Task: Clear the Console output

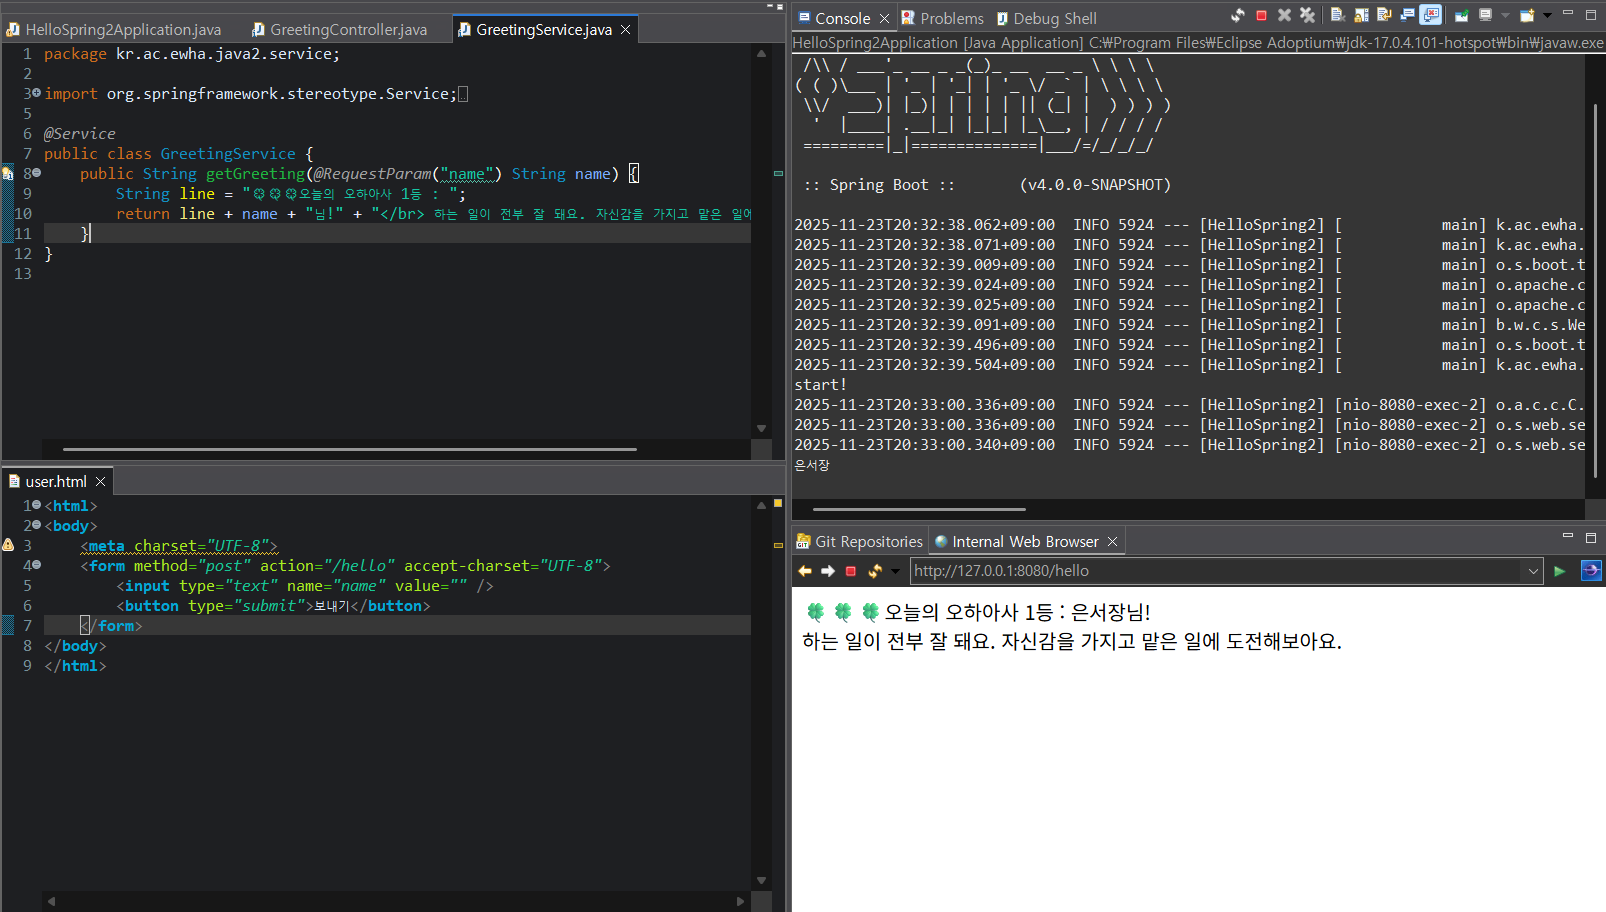Action: pyautogui.click(x=1338, y=15)
